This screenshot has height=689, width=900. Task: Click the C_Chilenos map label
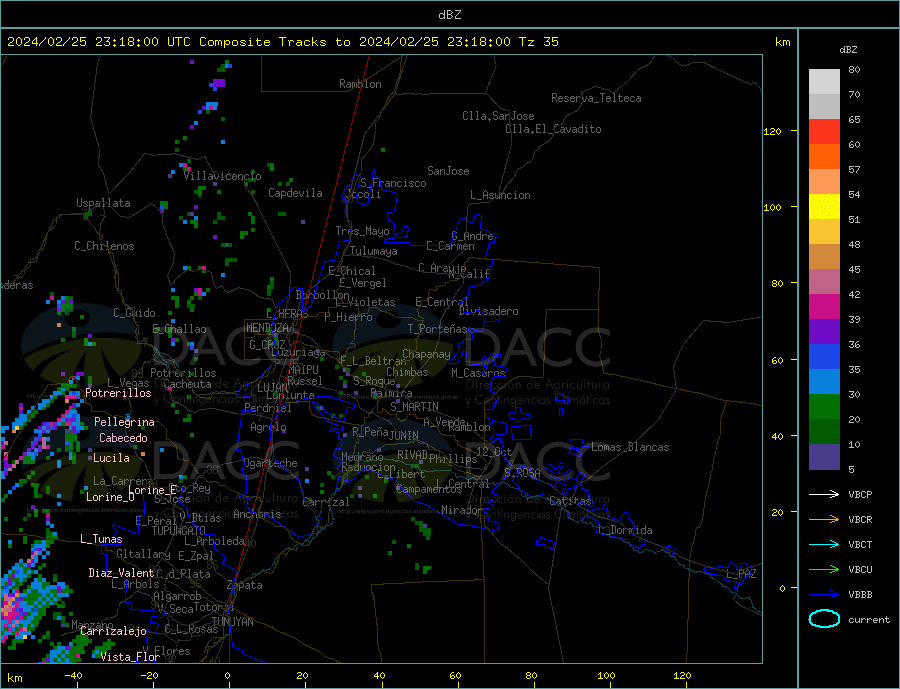point(104,246)
